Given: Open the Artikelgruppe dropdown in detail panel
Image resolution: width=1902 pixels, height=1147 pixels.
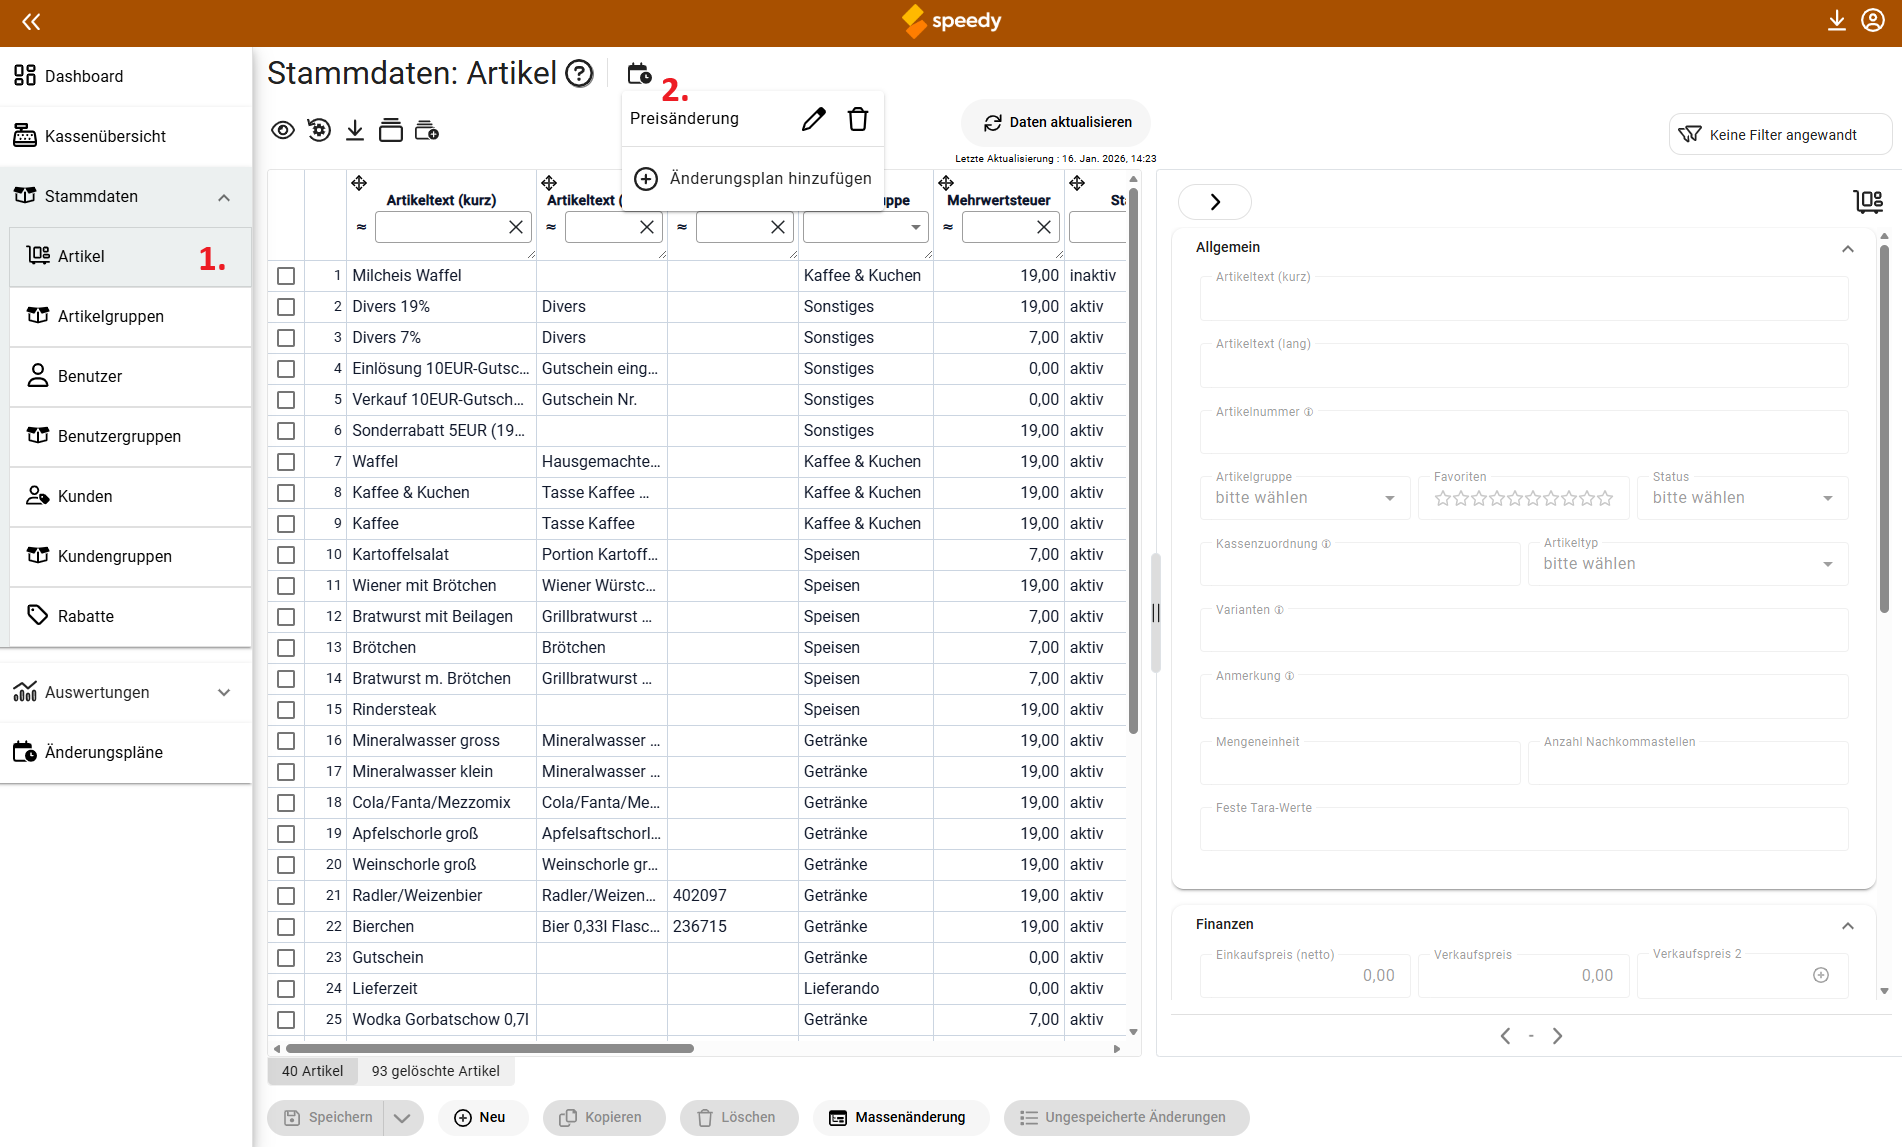Looking at the screenshot, I should (1305, 498).
